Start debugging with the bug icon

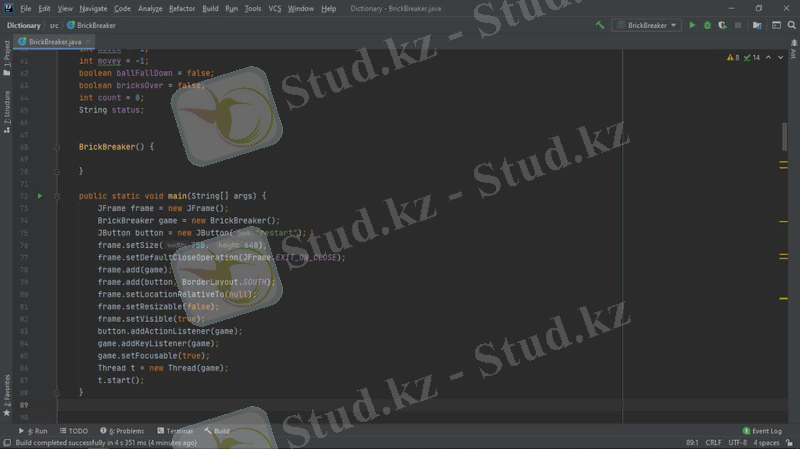pos(707,25)
